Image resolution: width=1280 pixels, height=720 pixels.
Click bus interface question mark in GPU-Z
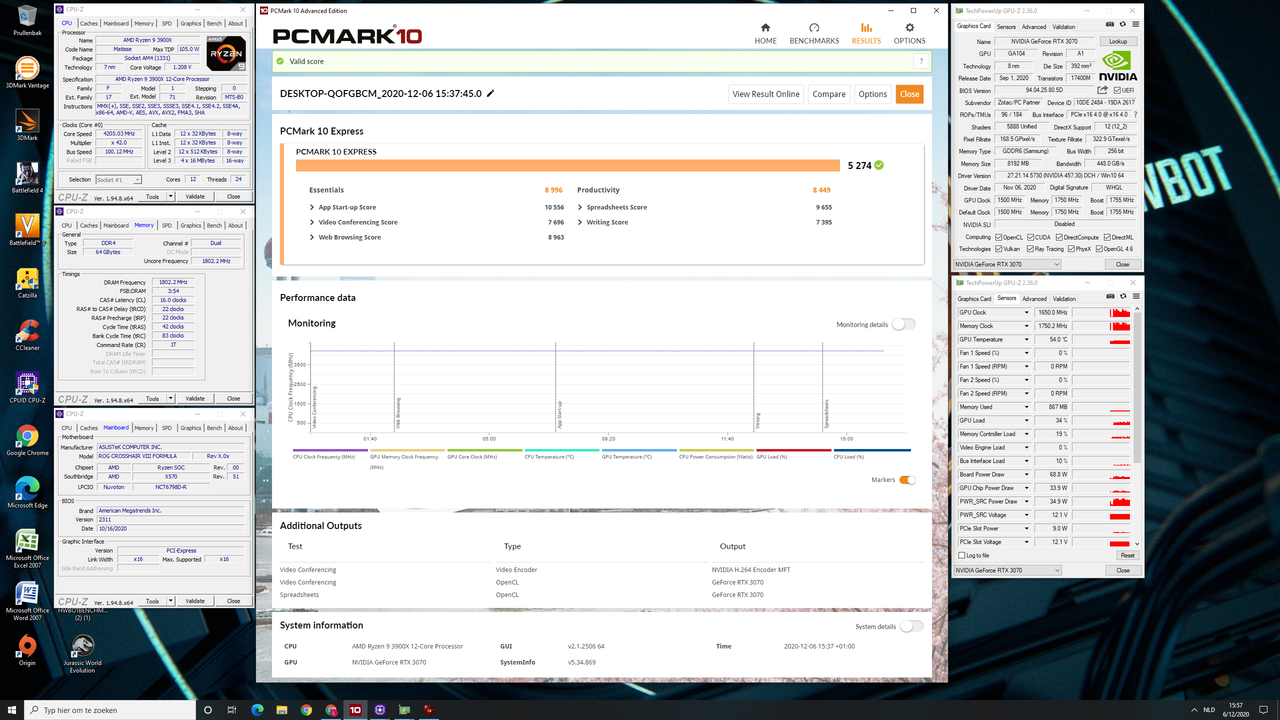point(1135,115)
